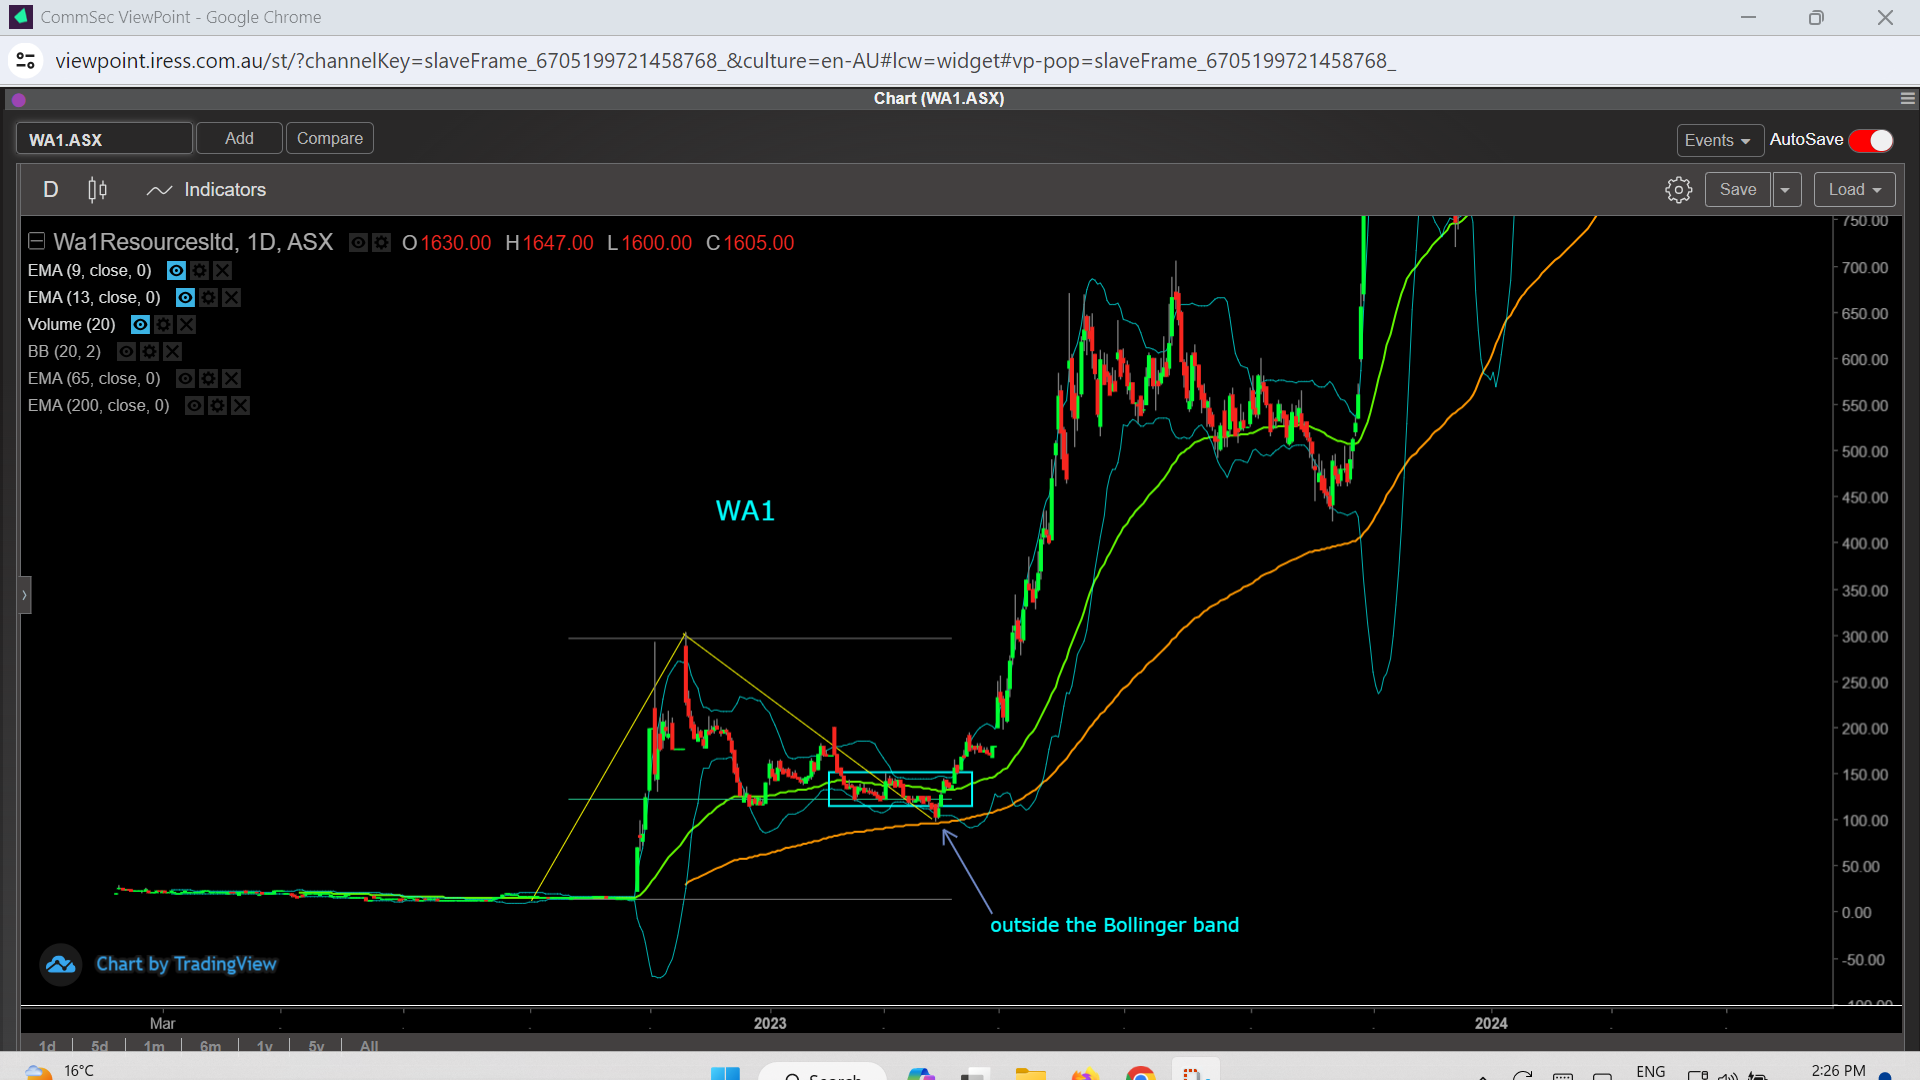The height and width of the screenshot is (1080, 1920).
Task: Click the Mar label on time axis
Action: pyautogui.click(x=162, y=1023)
